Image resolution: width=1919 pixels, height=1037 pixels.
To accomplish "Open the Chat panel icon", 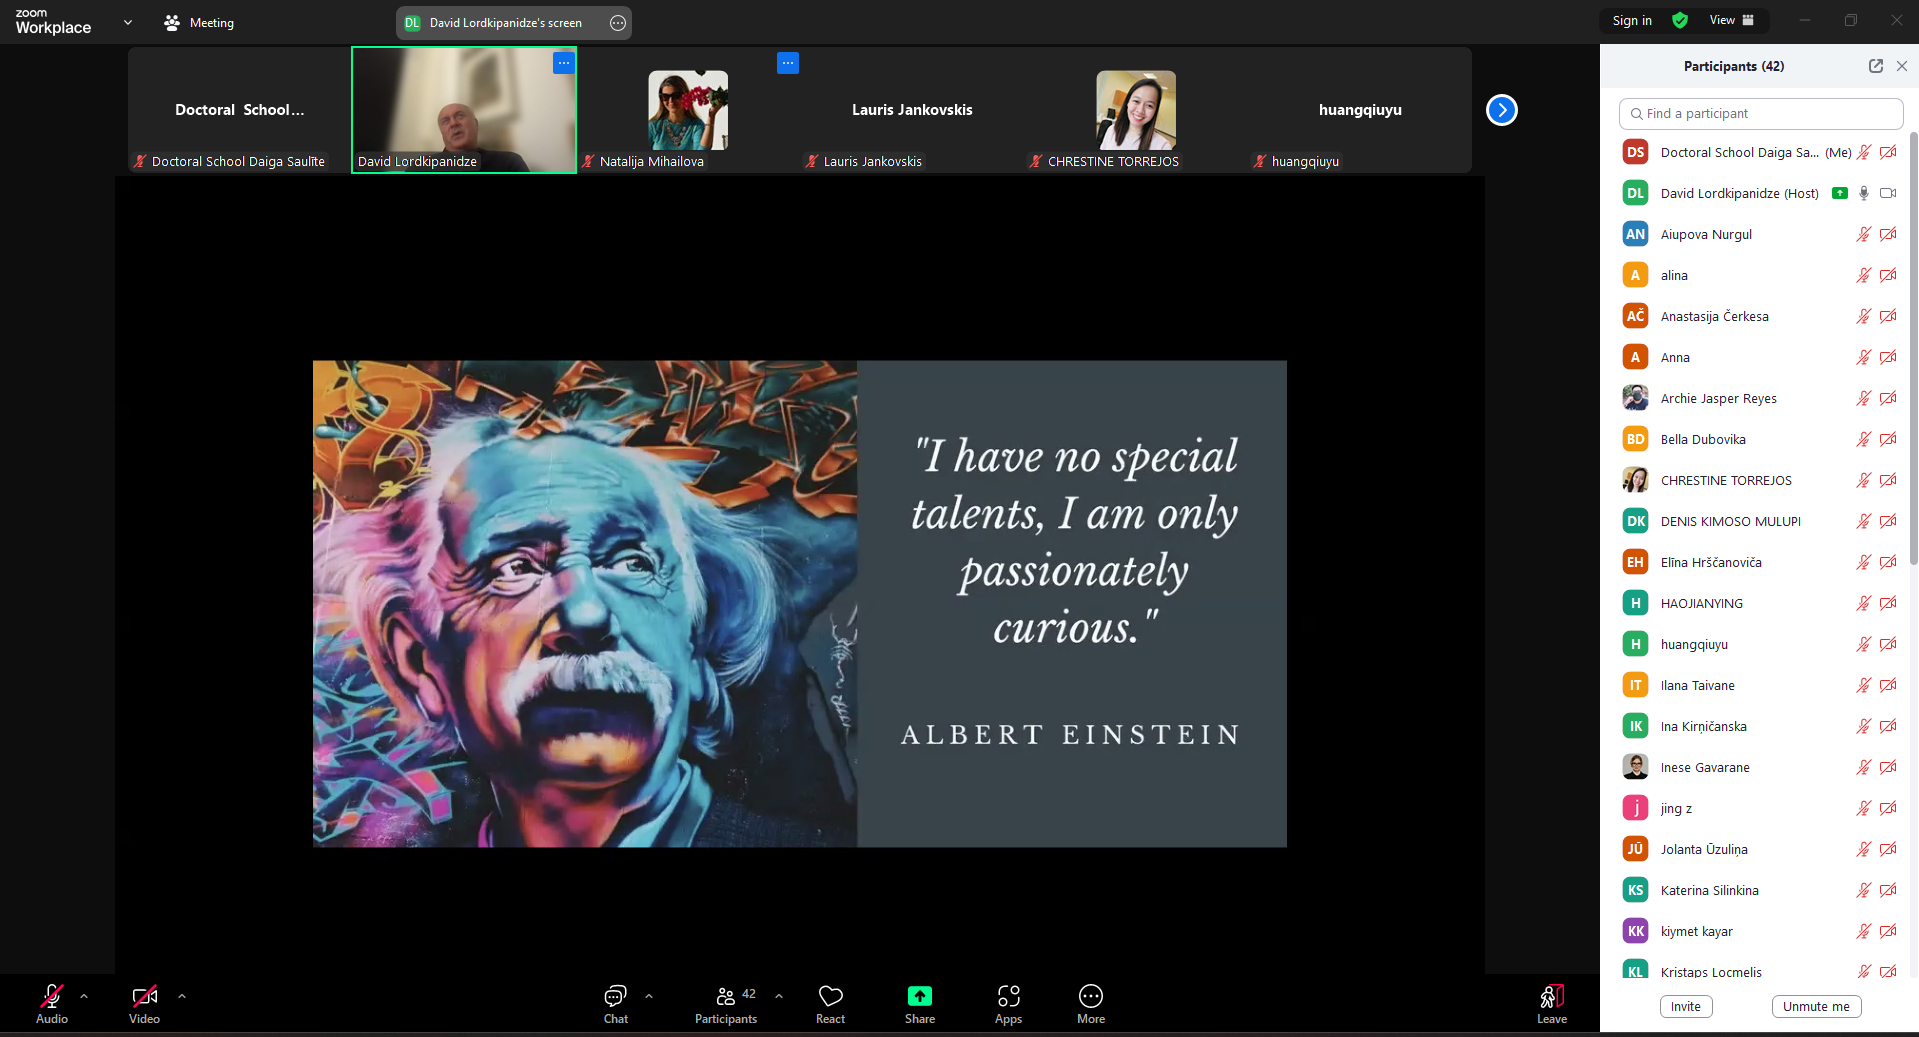I will pos(615,996).
